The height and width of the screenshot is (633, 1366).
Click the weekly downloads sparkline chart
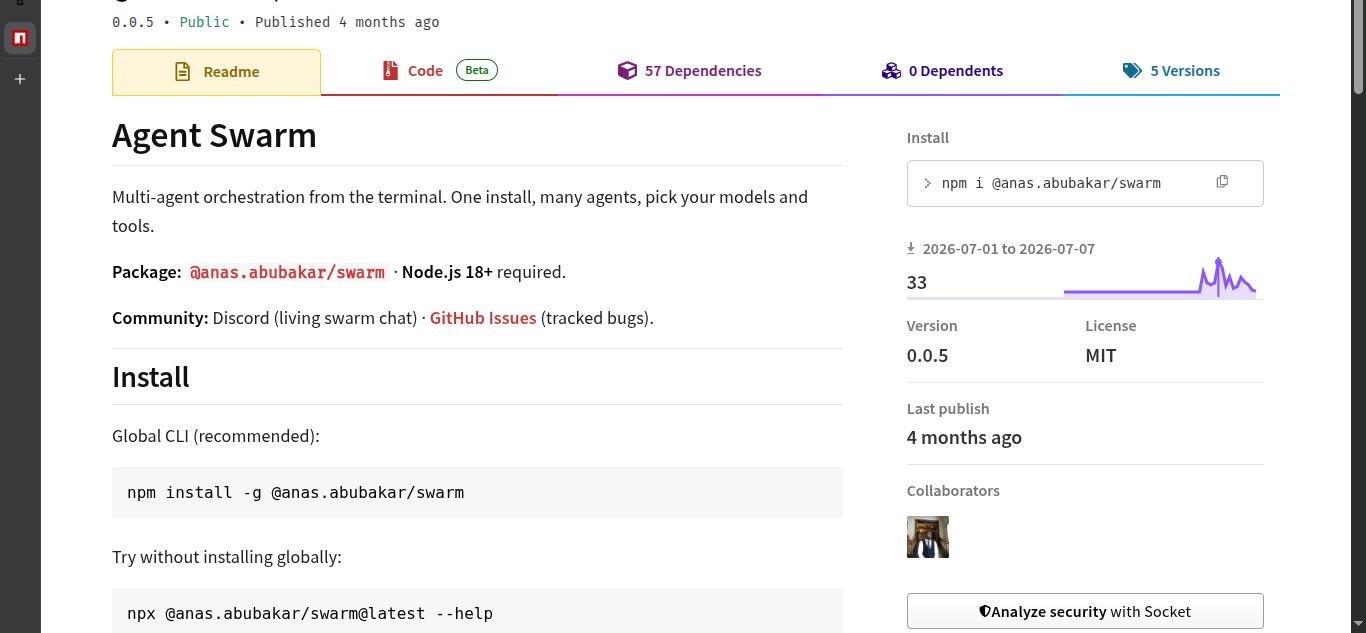1160,278
